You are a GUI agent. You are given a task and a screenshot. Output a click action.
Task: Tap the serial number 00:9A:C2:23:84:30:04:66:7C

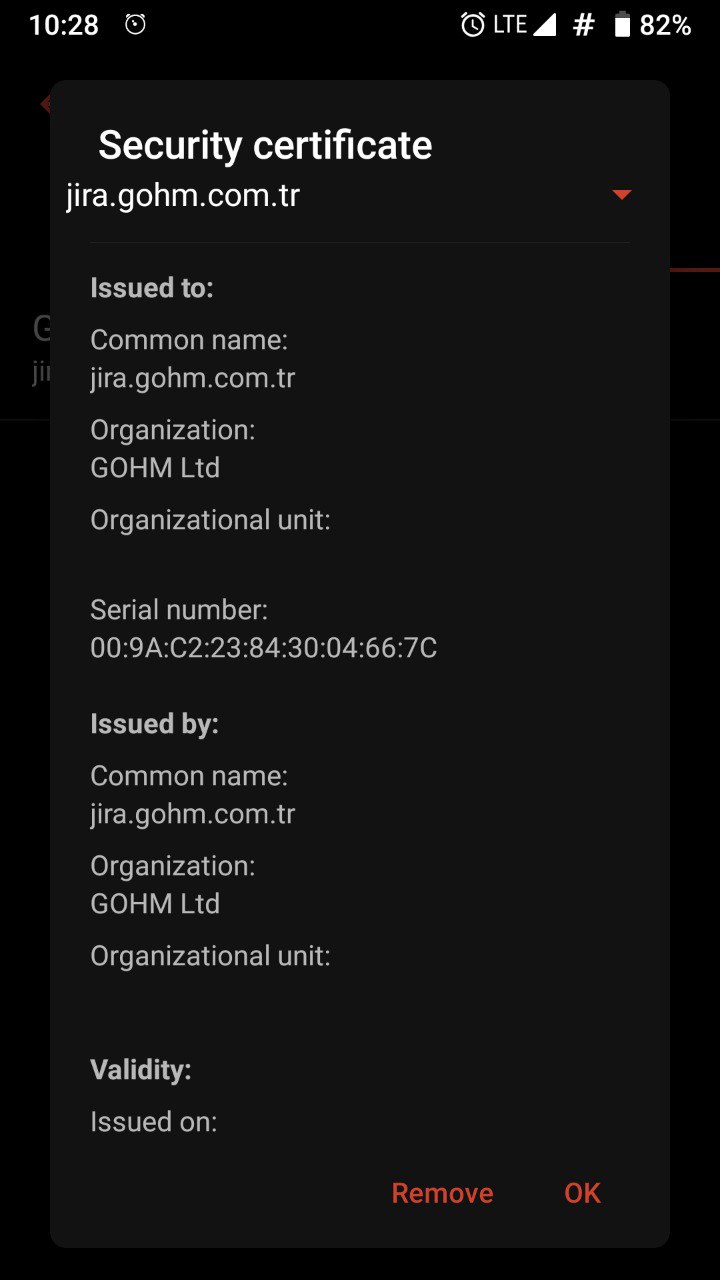(264, 648)
